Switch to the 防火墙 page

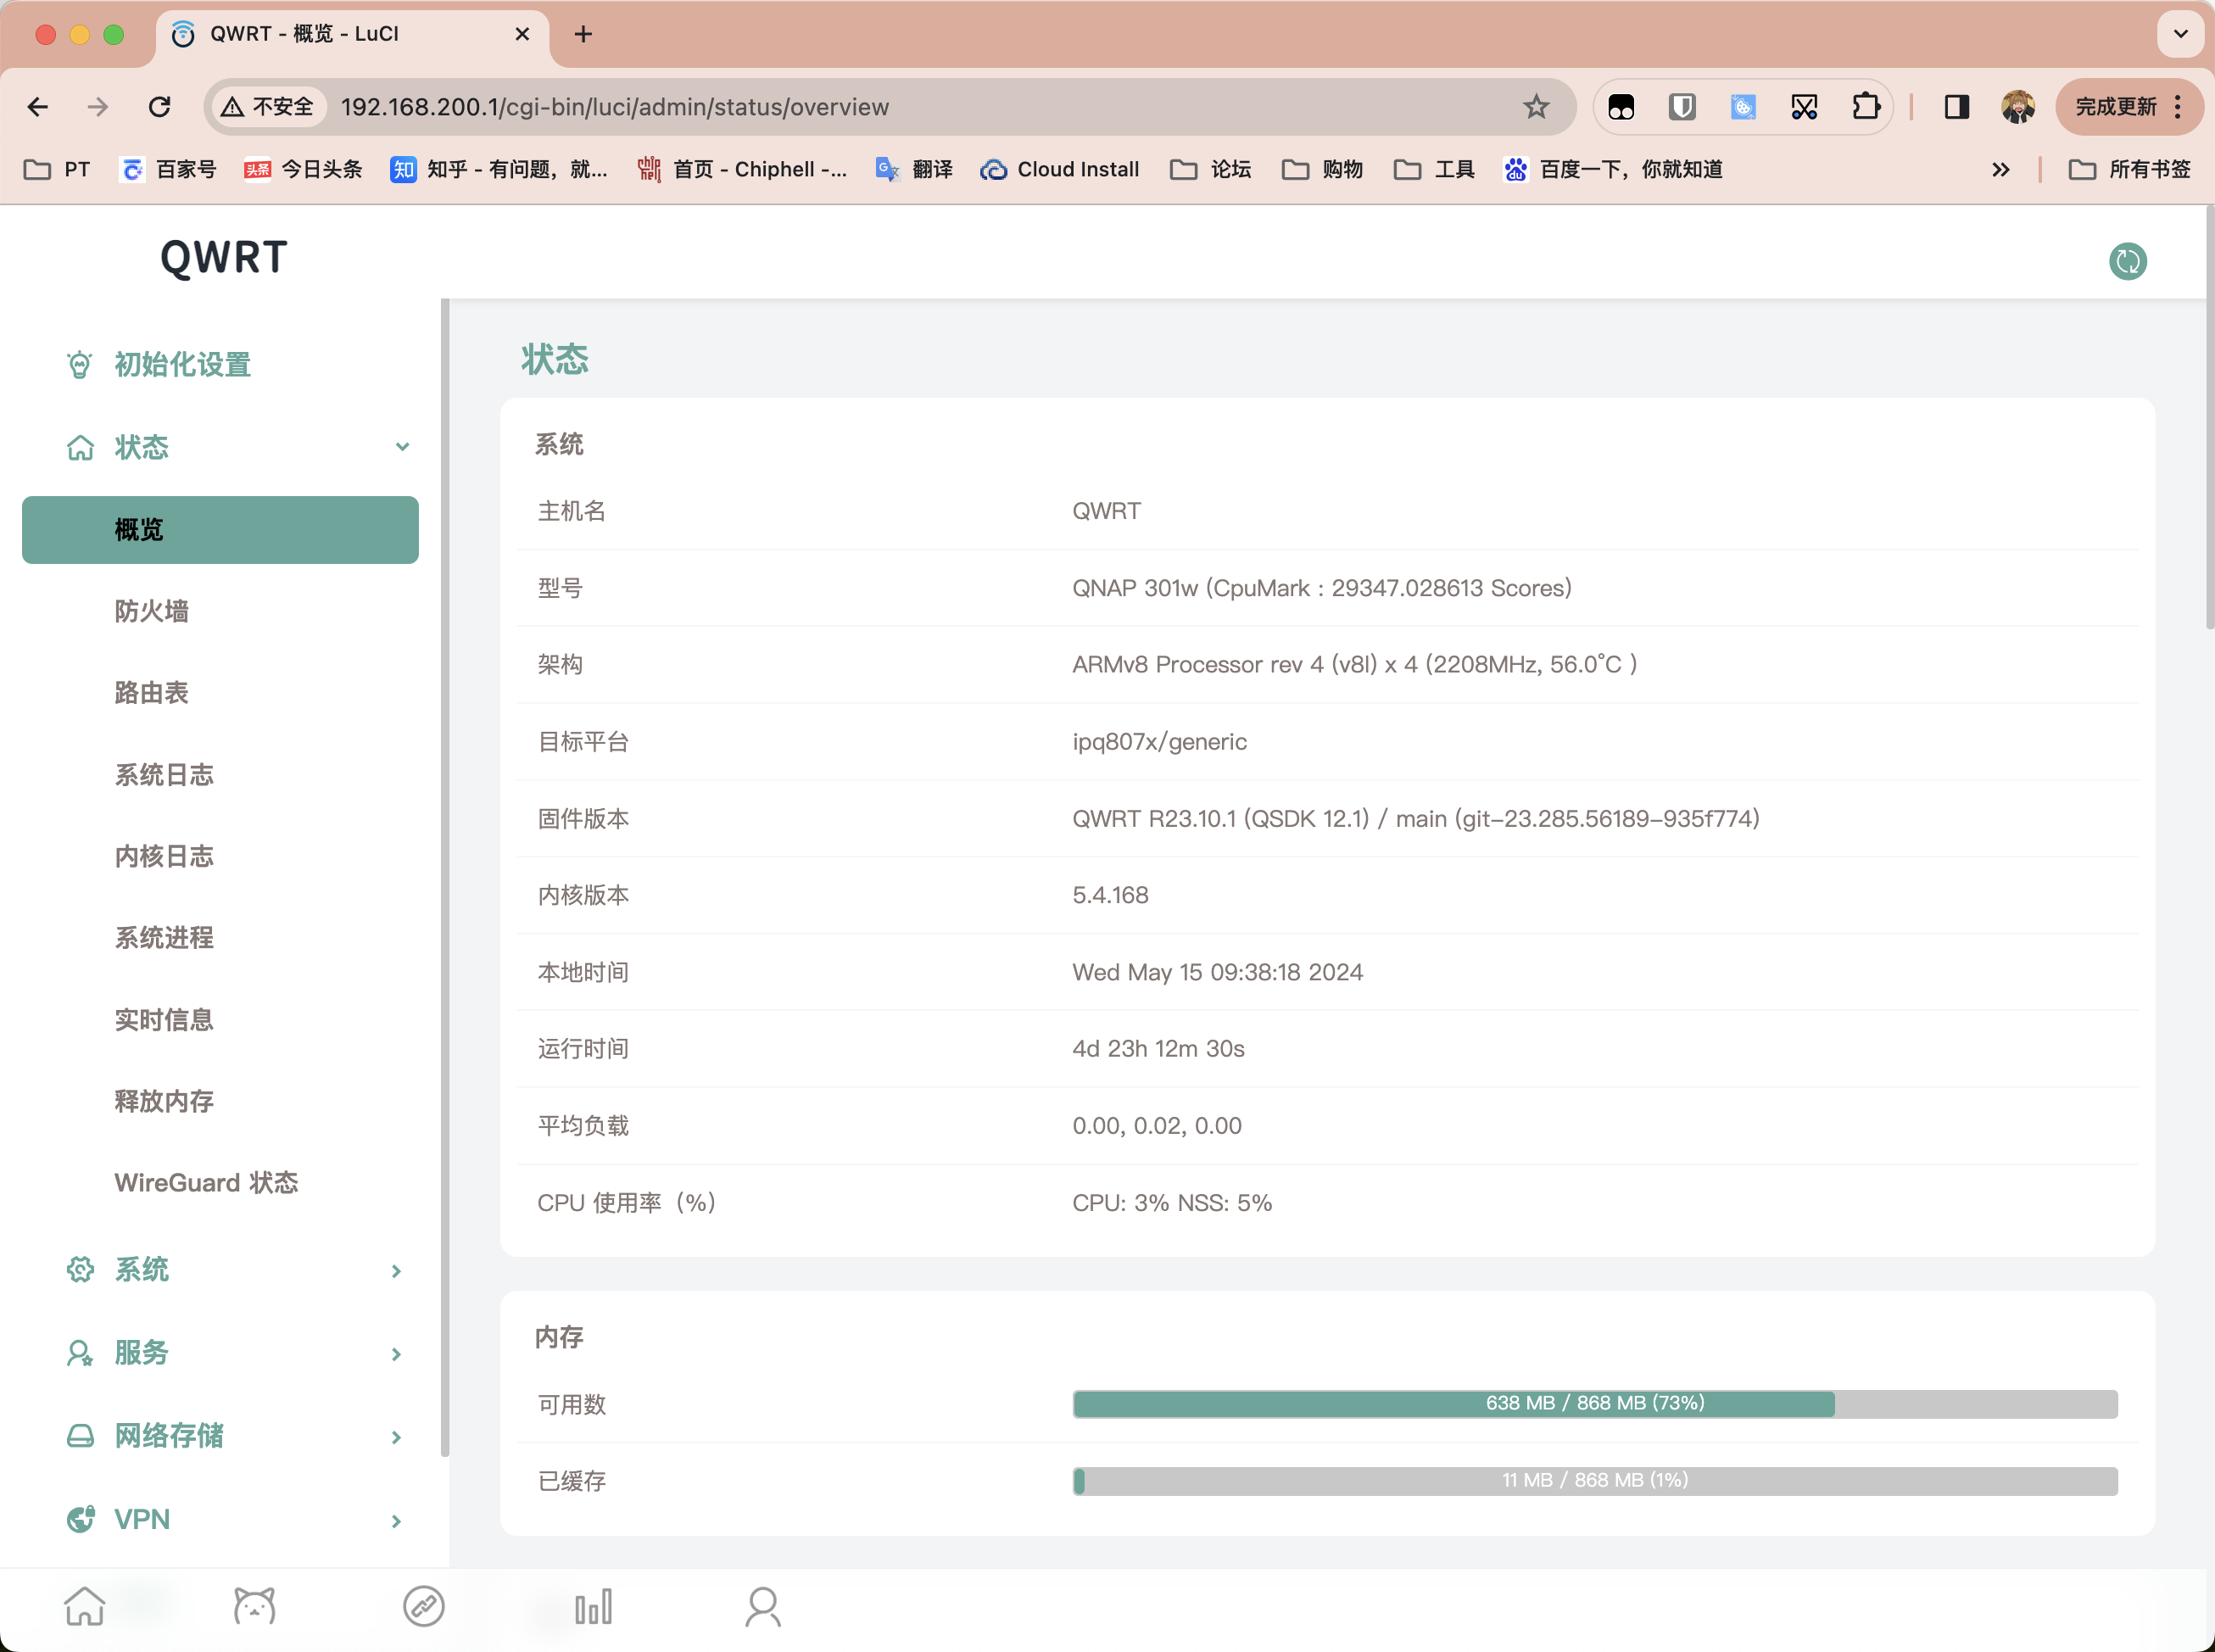[152, 611]
